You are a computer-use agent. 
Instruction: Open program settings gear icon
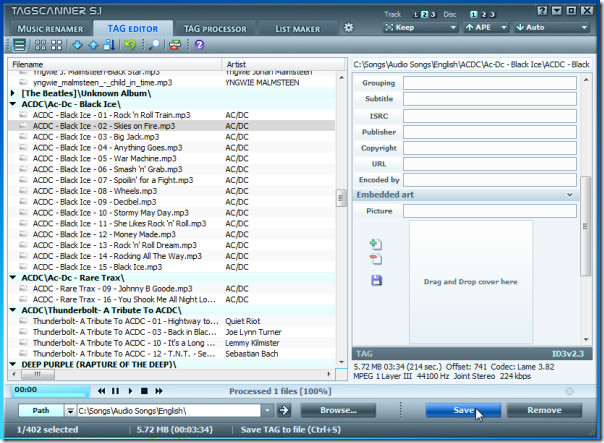tap(349, 28)
